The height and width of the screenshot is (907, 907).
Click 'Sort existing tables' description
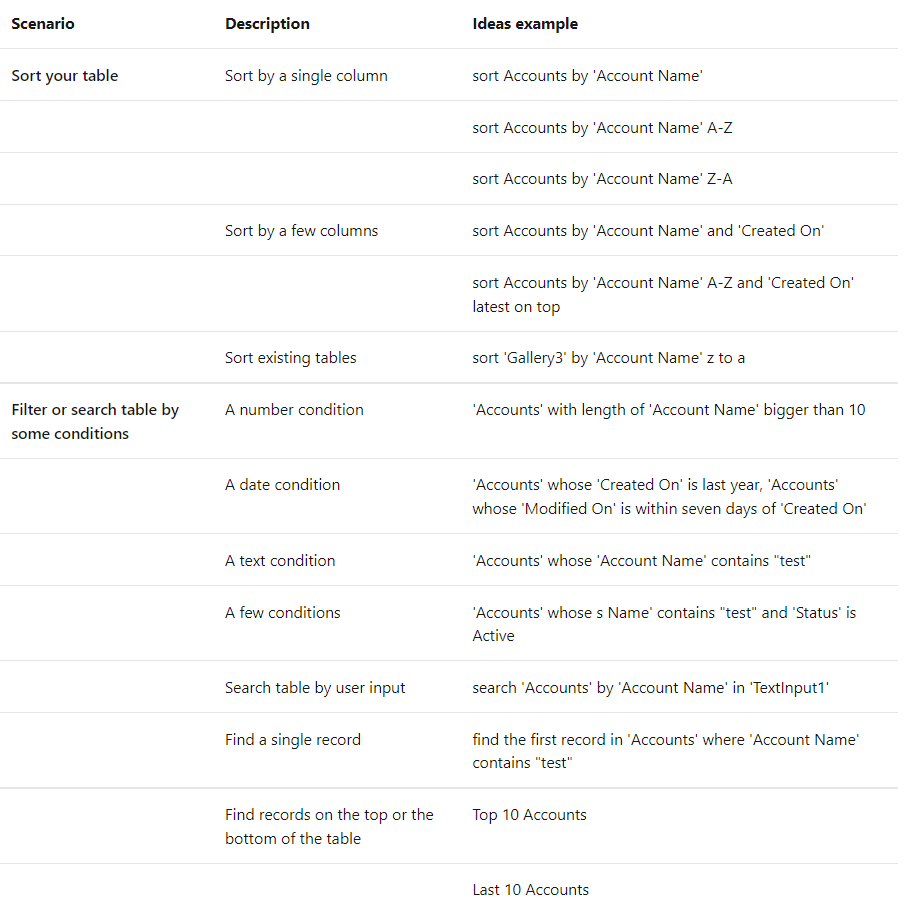tap(290, 357)
